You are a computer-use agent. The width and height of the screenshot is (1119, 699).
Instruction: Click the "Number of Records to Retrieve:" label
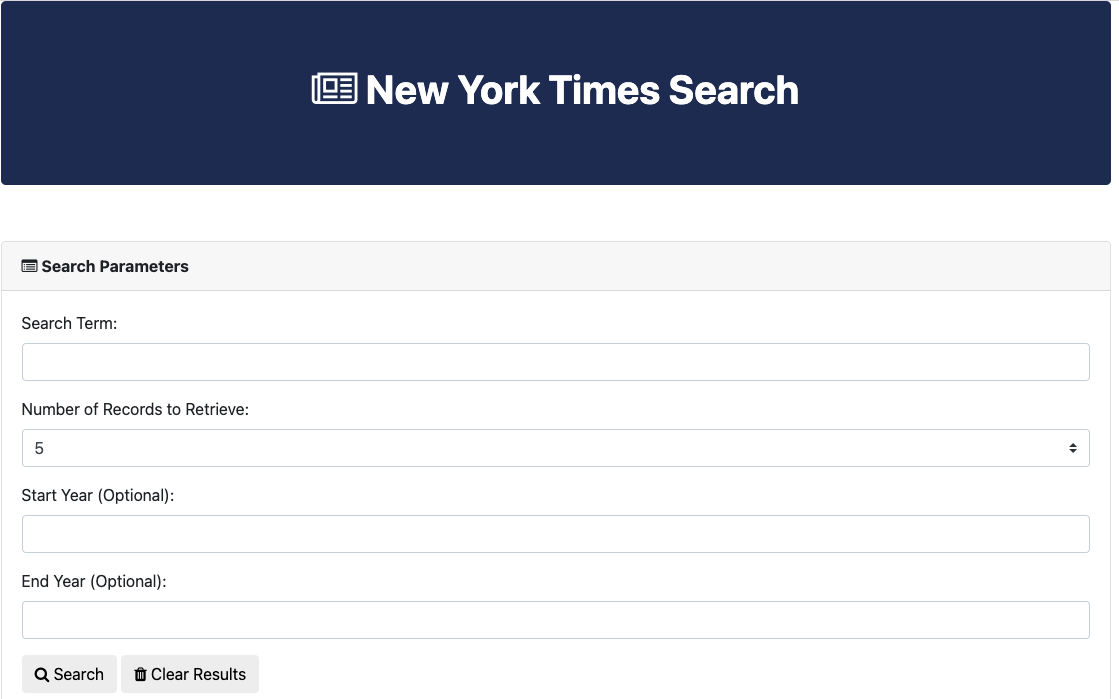pos(135,409)
